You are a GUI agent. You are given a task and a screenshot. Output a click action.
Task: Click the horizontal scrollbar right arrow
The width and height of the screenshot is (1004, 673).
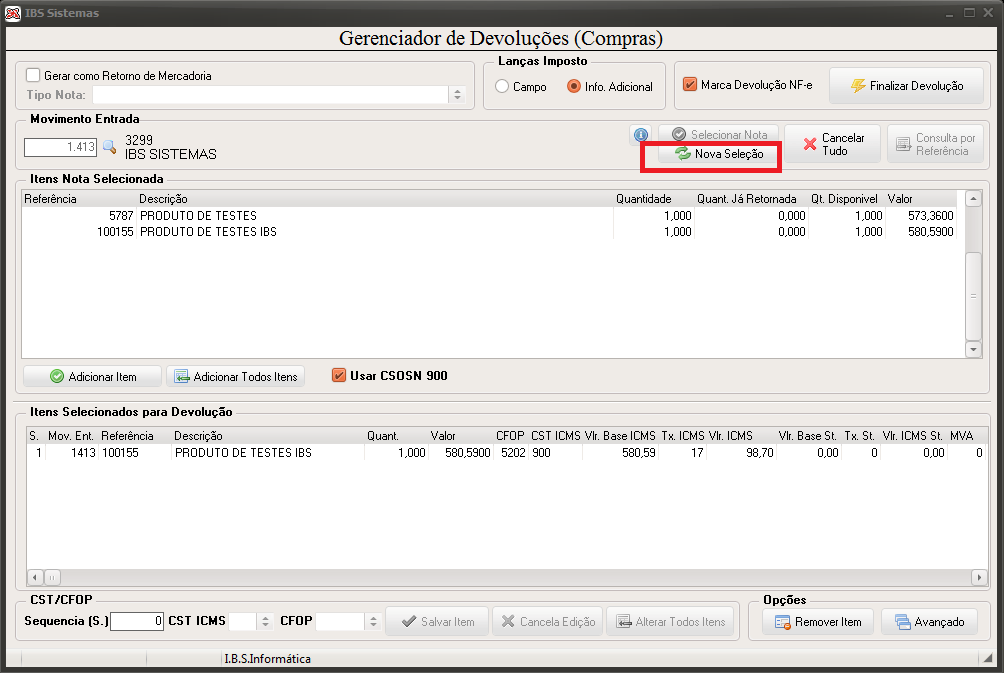pos(979,577)
